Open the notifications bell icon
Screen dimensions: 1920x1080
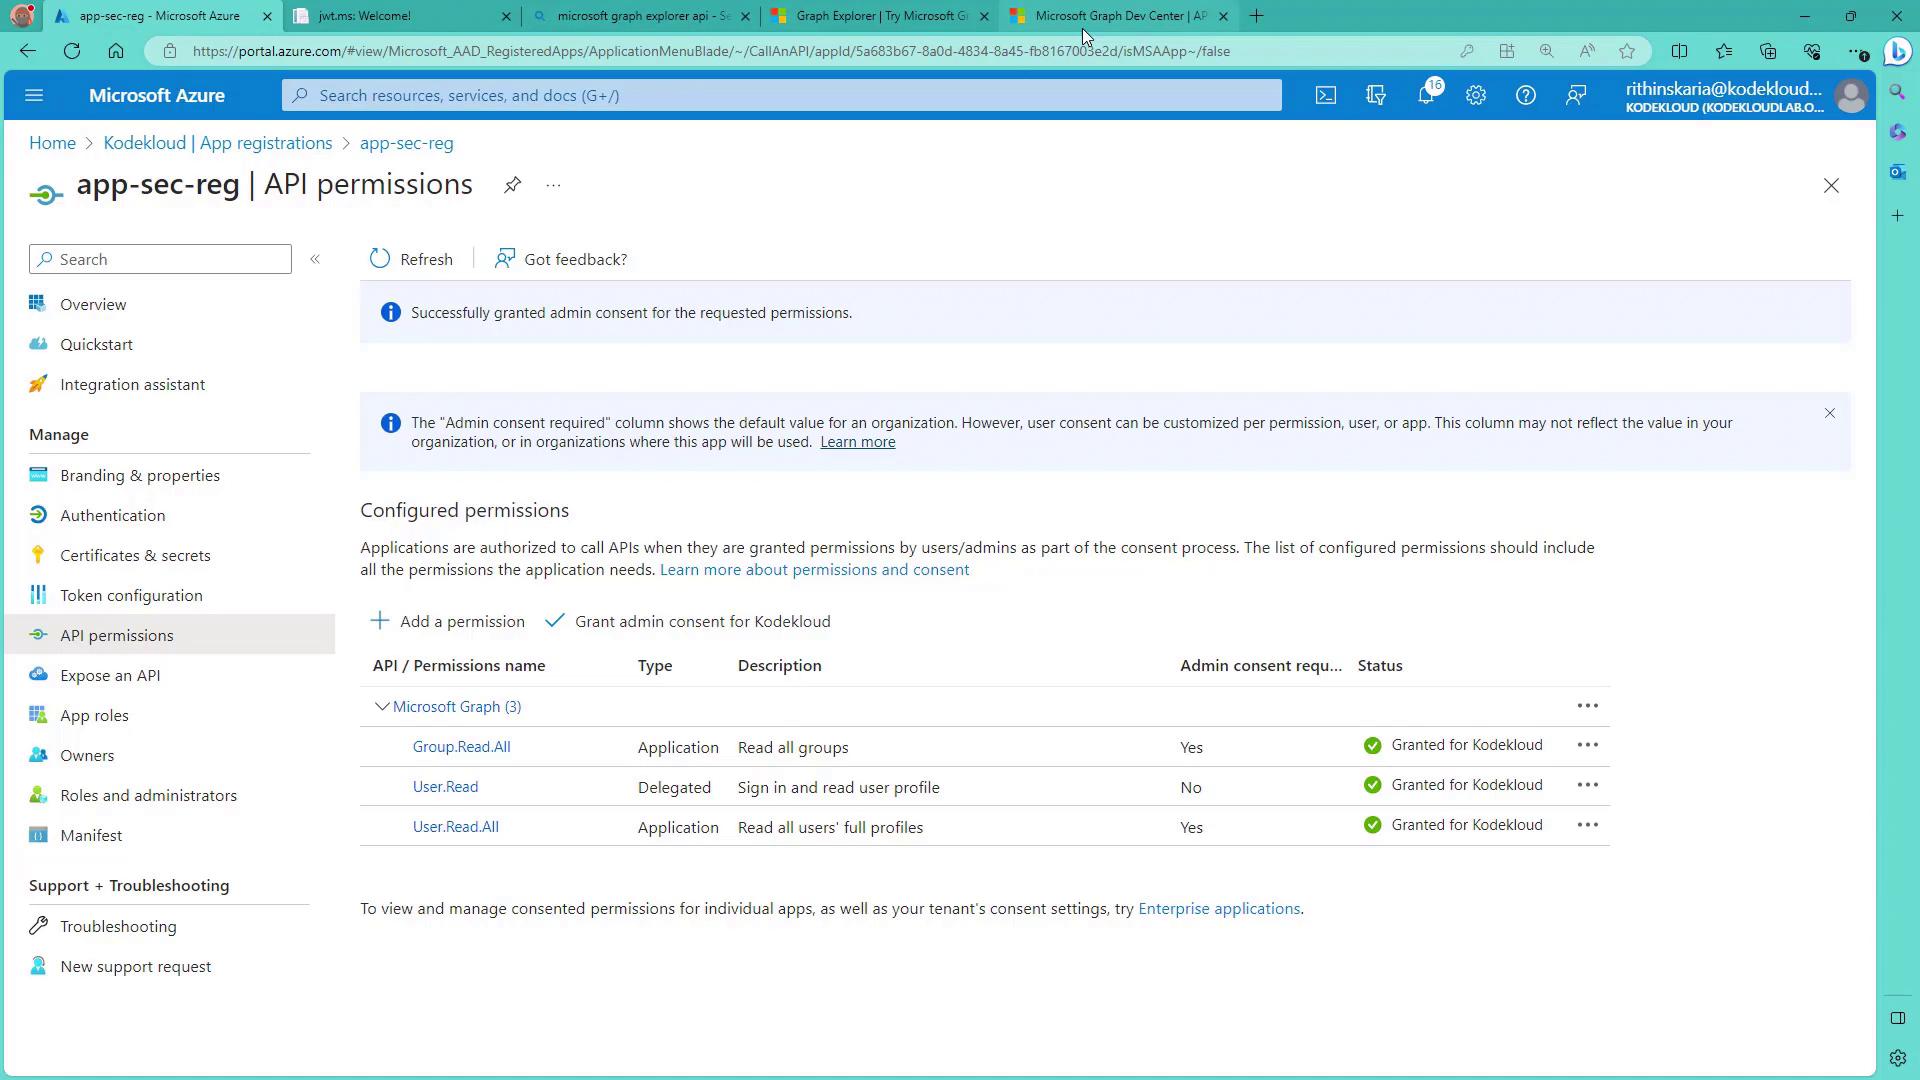click(1426, 95)
